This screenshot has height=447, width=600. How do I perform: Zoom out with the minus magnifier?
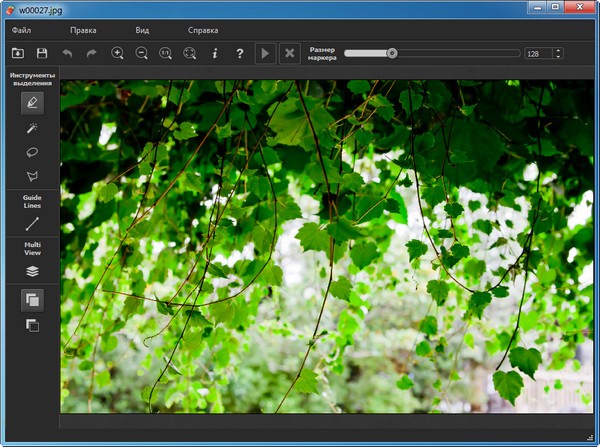[x=141, y=53]
